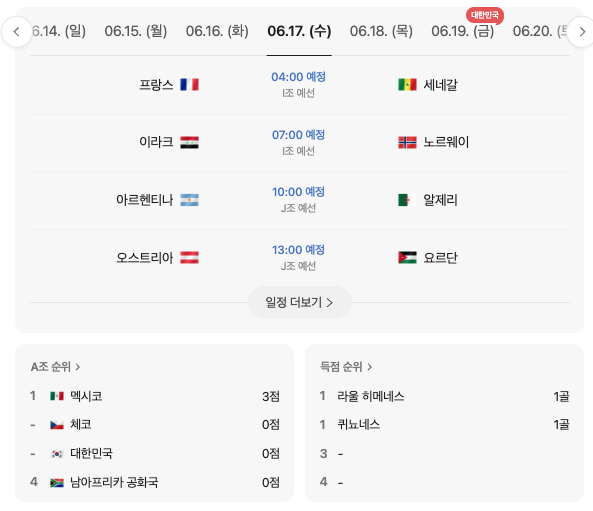The height and width of the screenshot is (511, 593).
Task: Click the Argentina flag icon
Action: (x=189, y=200)
